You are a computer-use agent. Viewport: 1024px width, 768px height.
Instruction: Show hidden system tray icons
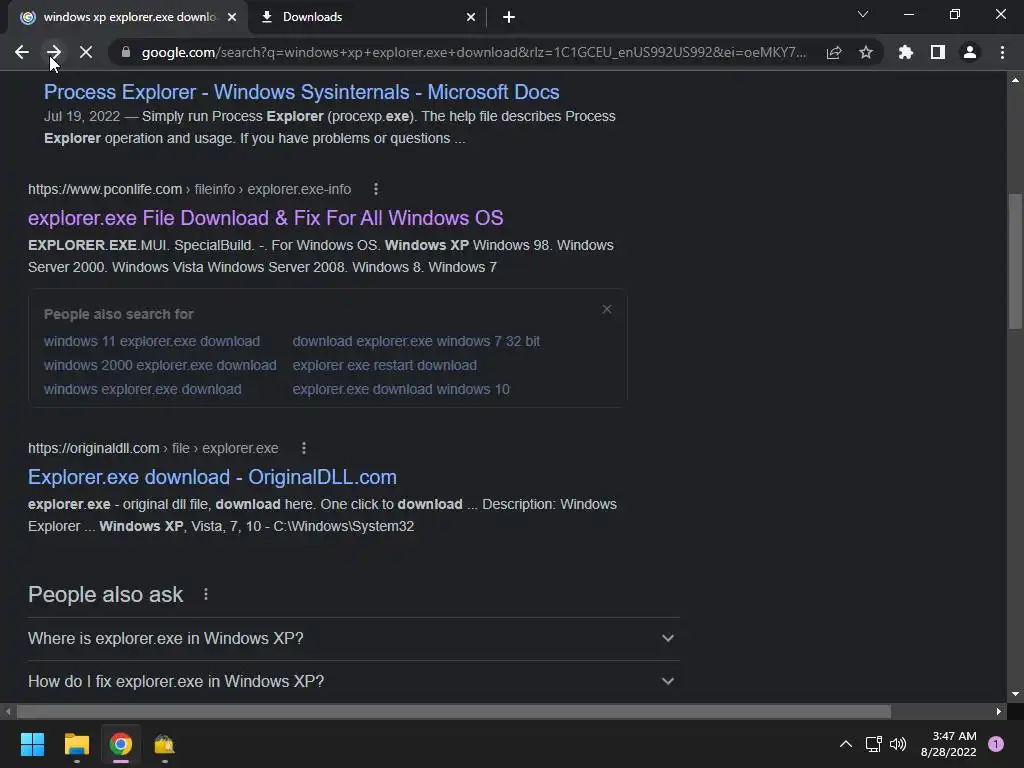coord(846,744)
